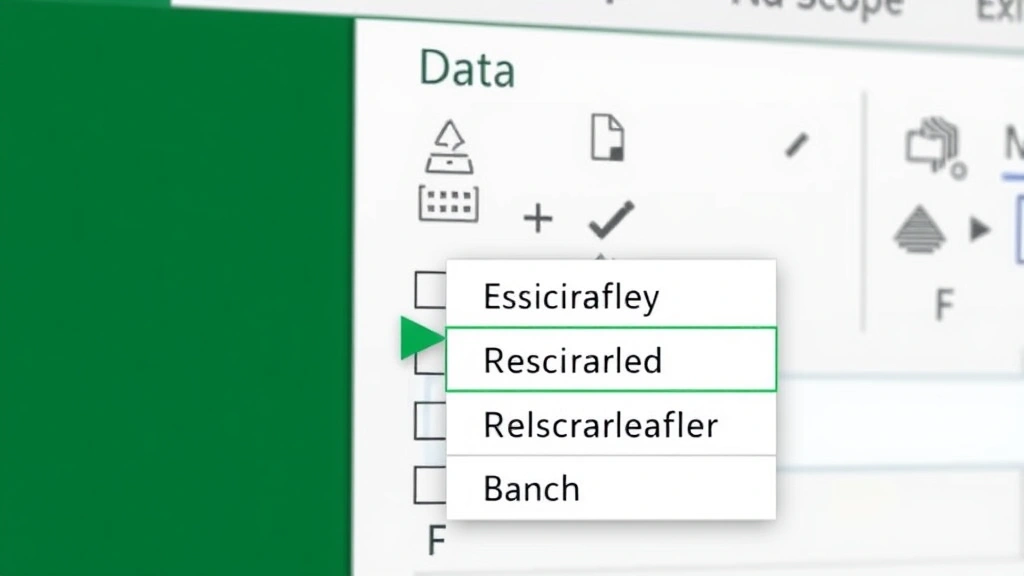1024x576 pixels.
Task: Check the bottom checkbox next to Banch
Action: pos(430,487)
